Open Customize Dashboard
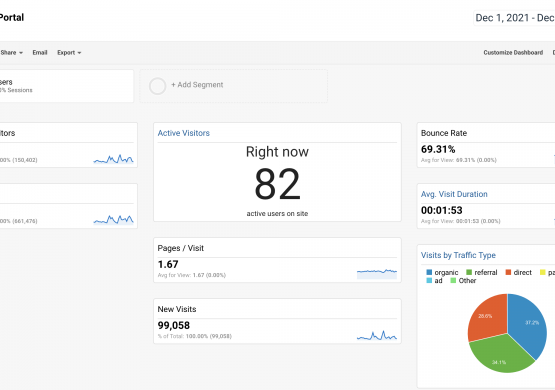The height and width of the screenshot is (390, 555). (513, 52)
